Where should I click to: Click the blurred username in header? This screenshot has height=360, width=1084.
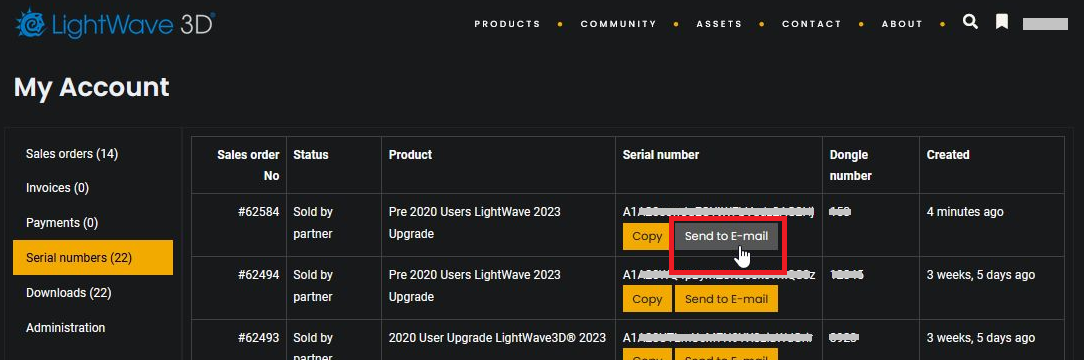click(1045, 23)
